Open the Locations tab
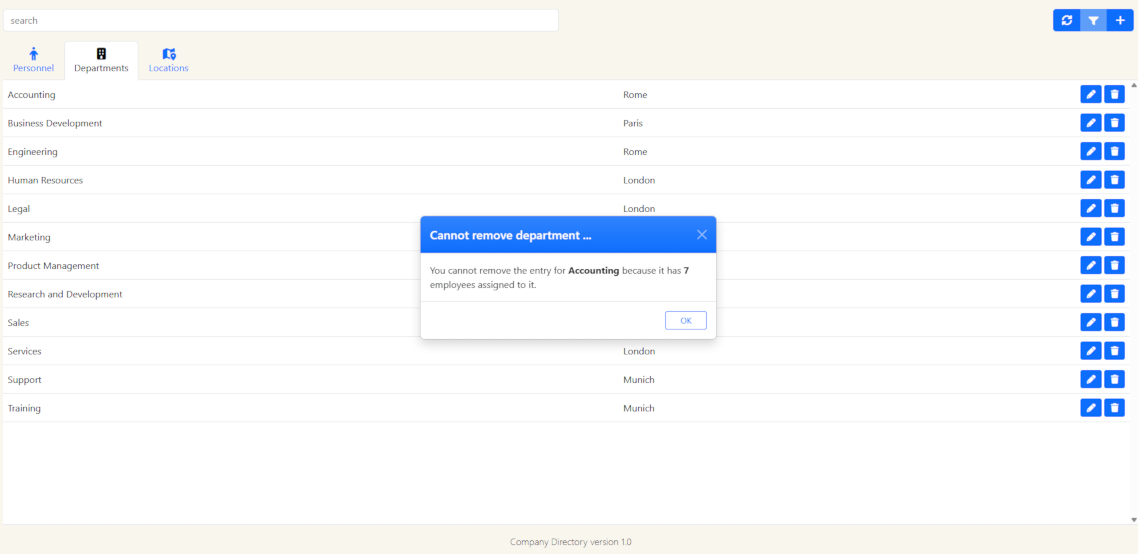The height and width of the screenshot is (554, 1138). [x=168, y=60]
